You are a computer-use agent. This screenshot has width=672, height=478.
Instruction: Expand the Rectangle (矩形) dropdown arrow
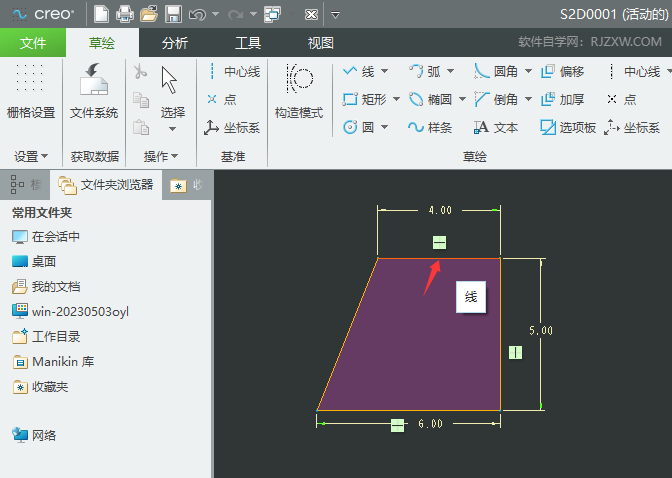[x=396, y=99]
